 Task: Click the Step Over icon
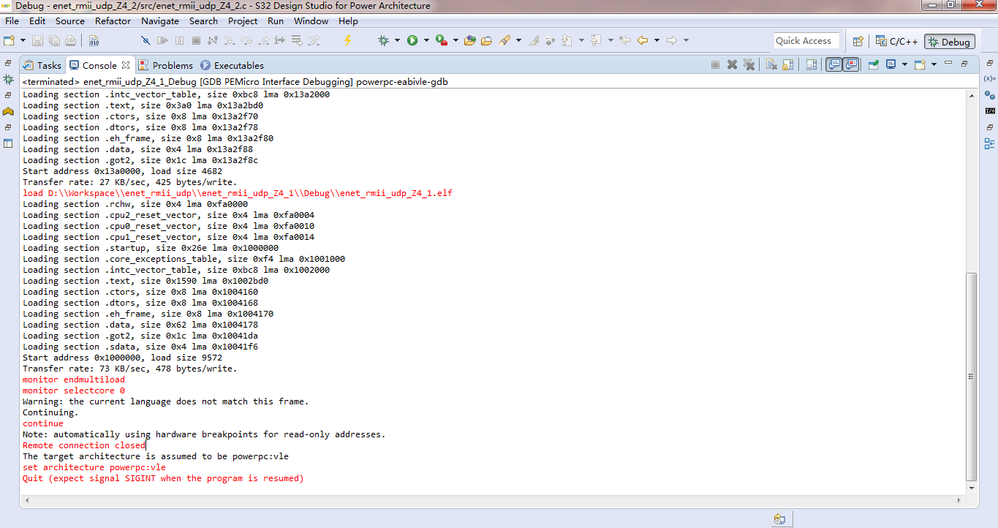(x=246, y=41)
